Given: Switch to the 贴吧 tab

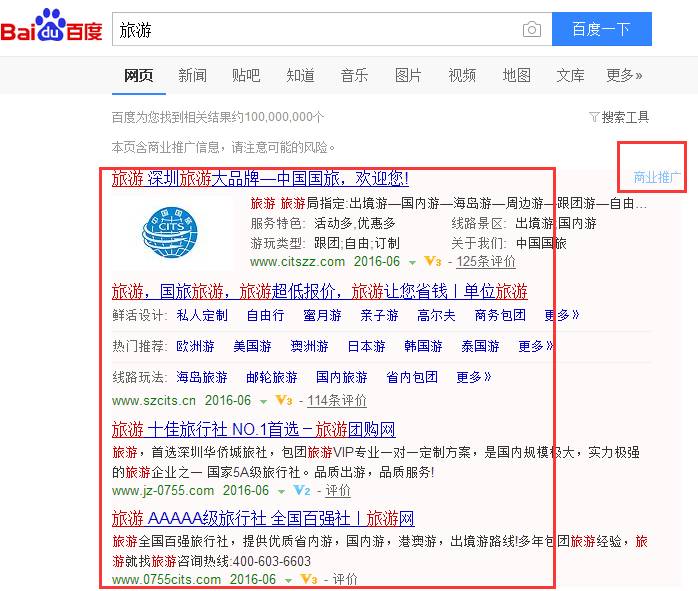Looking at the screenshot, I should pyautogui.click(x=246, y=75).
